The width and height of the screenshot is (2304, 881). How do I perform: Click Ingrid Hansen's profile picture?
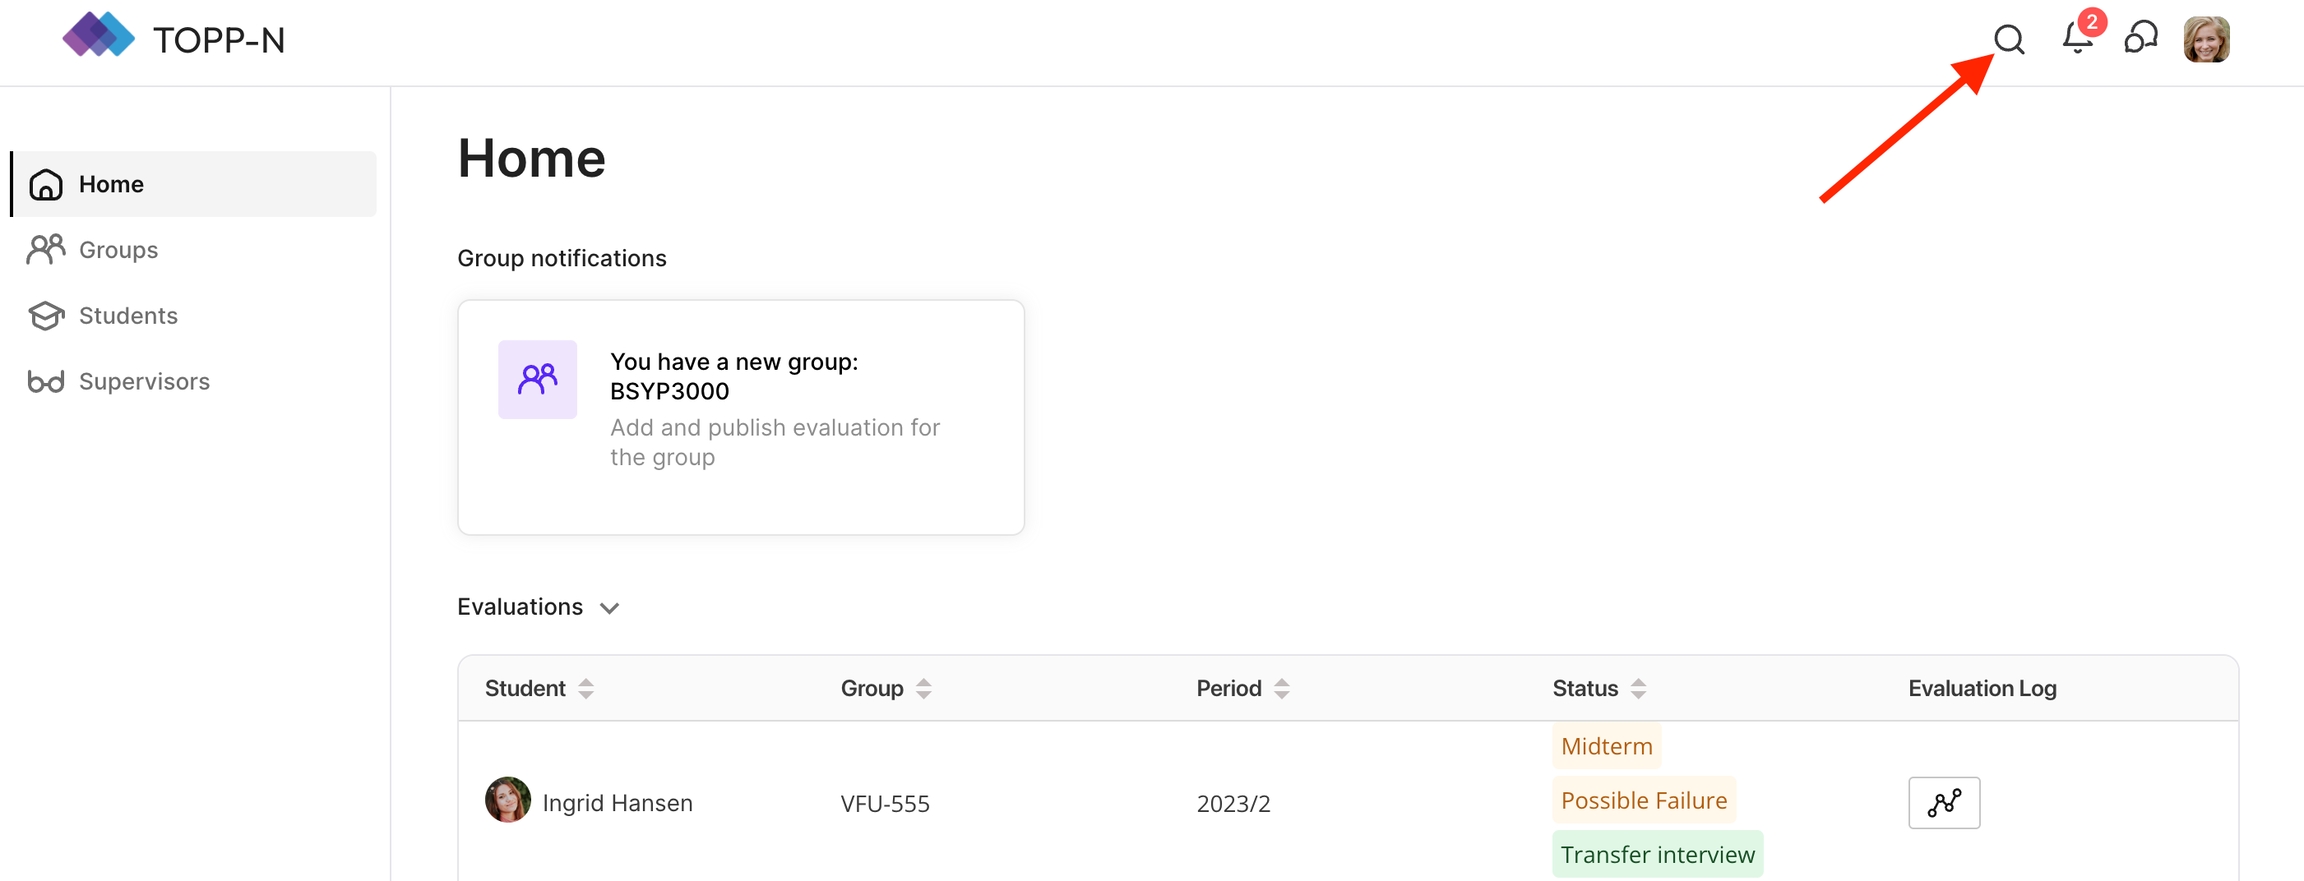pyautogui.click(x=508, y=800)
